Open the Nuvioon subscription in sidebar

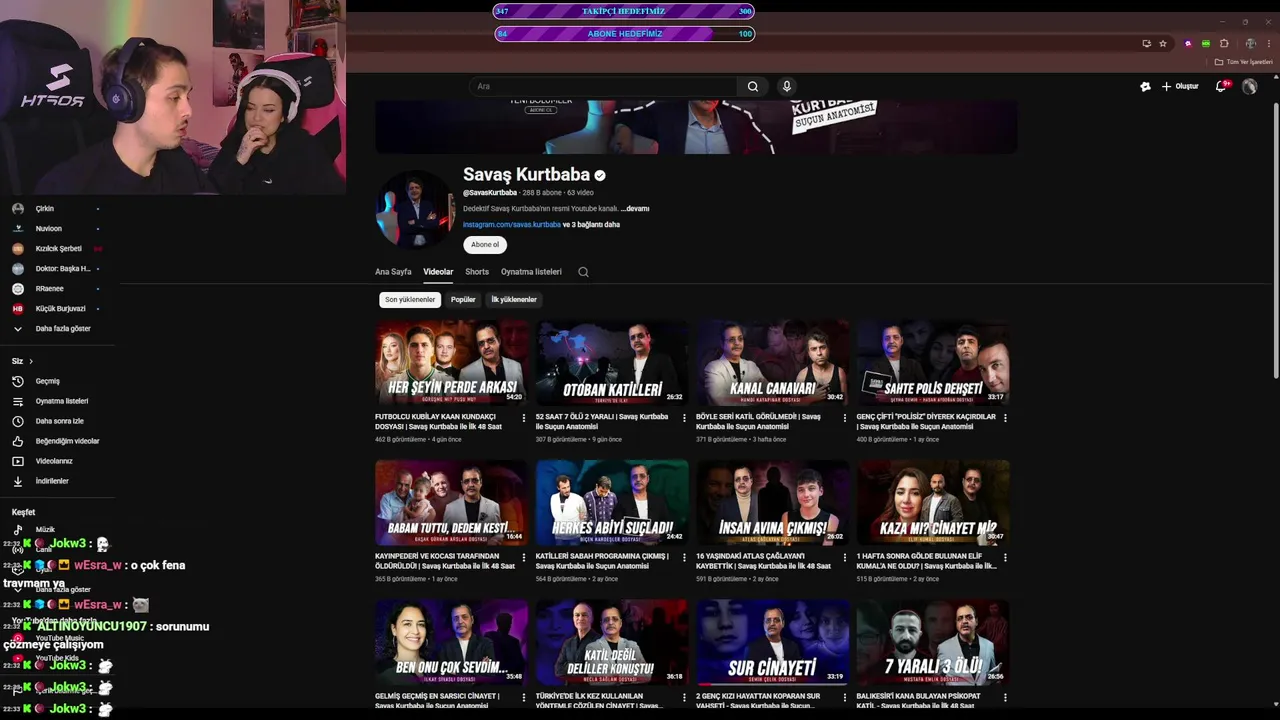[x=48, y=229]
